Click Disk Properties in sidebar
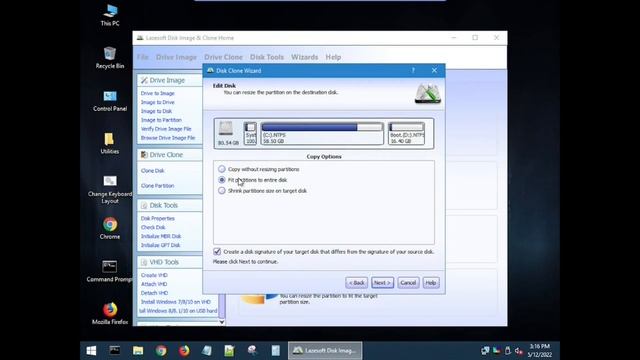The width and height of the screenshot is (640, 360). click(158, 218)
